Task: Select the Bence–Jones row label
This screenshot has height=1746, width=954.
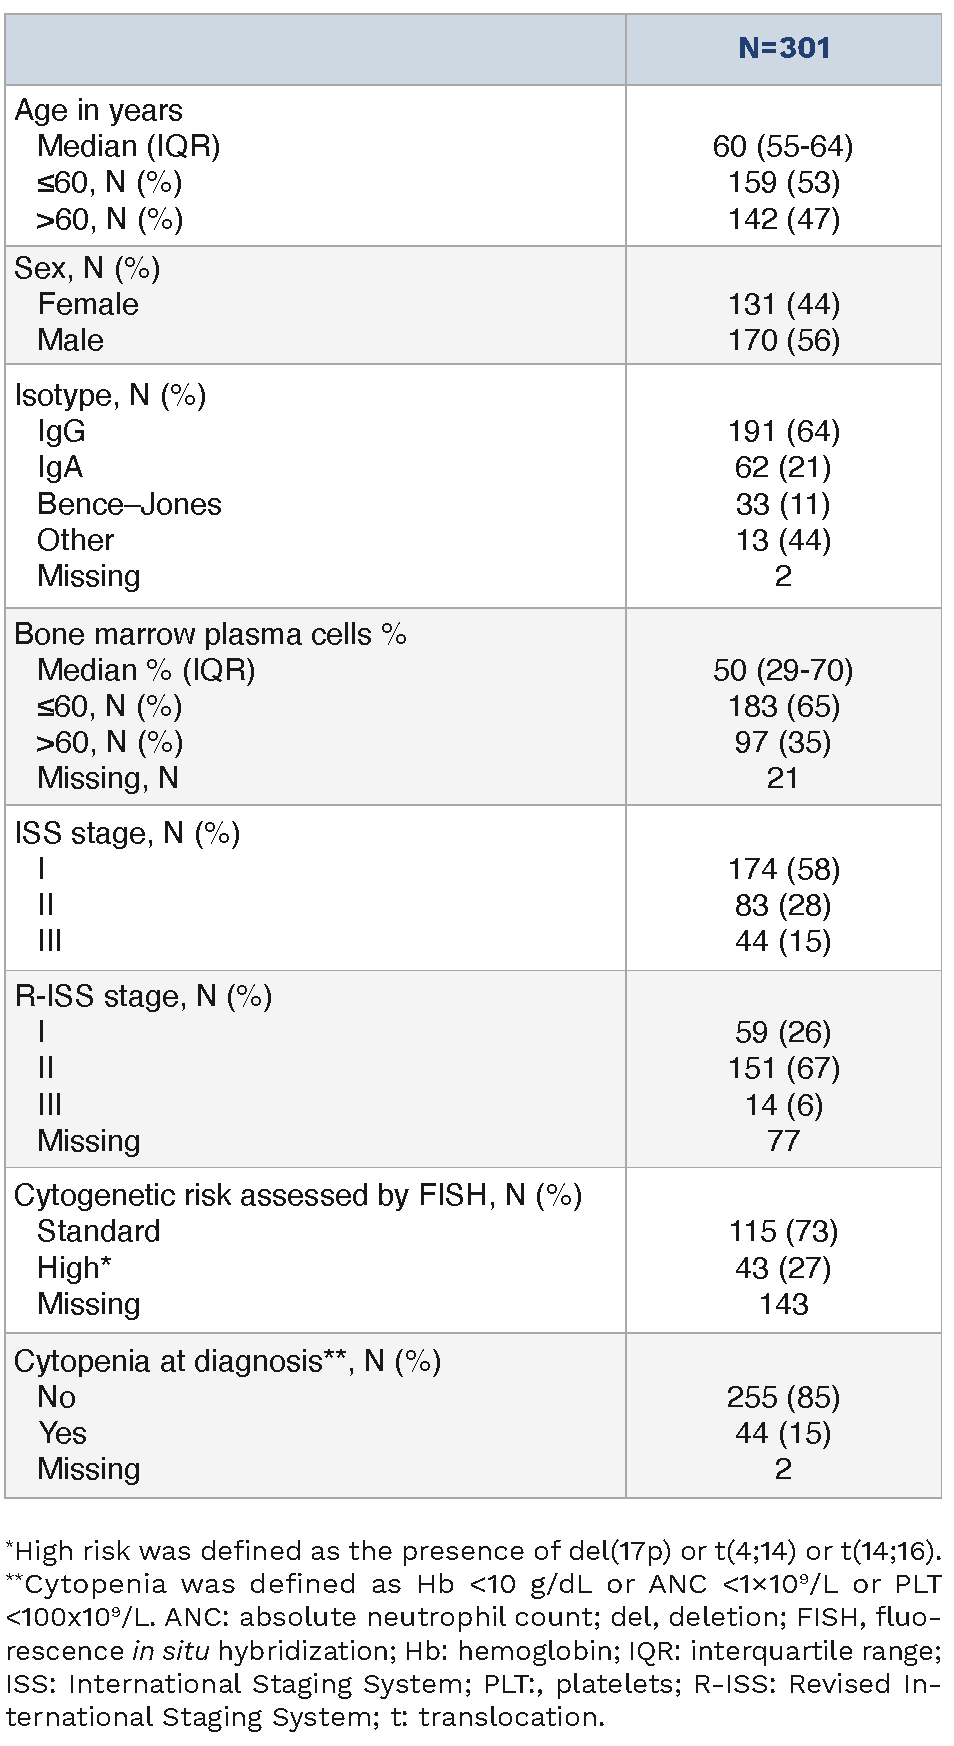Action: [129, 504]
